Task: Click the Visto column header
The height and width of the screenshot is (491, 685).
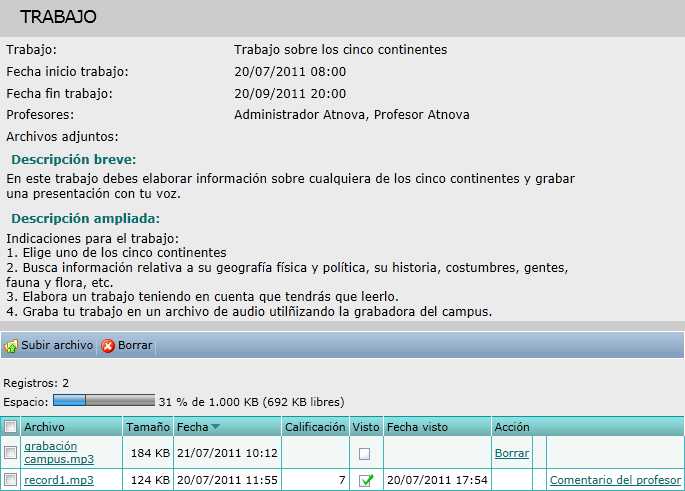Action: 366,427
